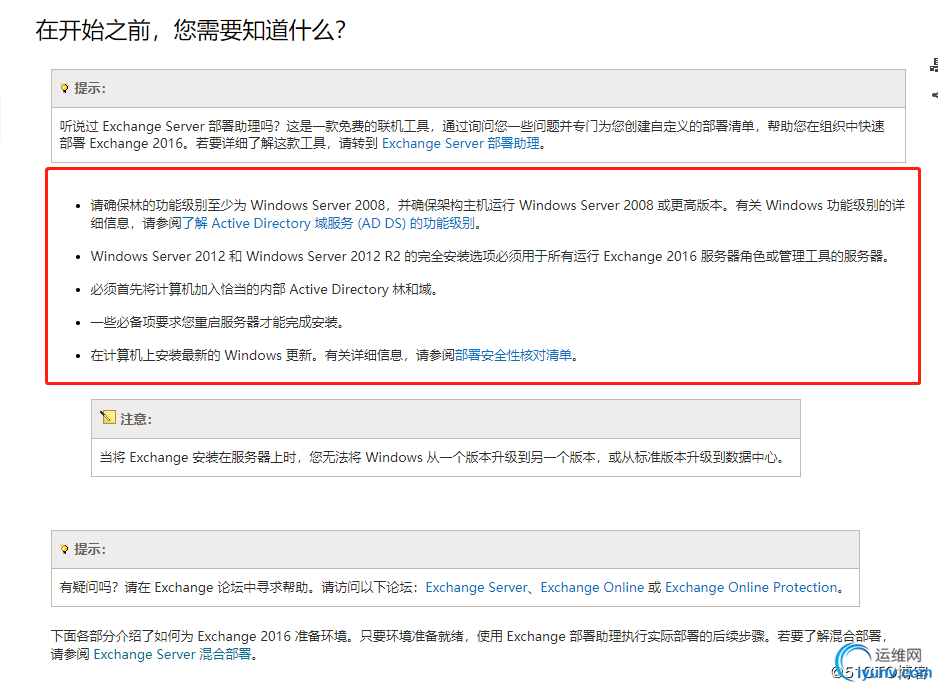This screenshot has width=938, height=689.
Task: Click bullet about Windows Server 2012 R2 完全安装选项
Action: 491,256
